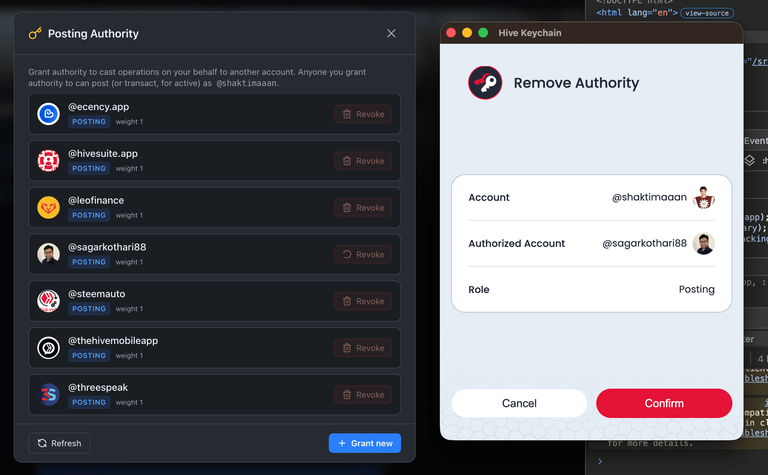
Task: Click the loading Revoke button for @sagarkothari88
Action: (363, 255)
